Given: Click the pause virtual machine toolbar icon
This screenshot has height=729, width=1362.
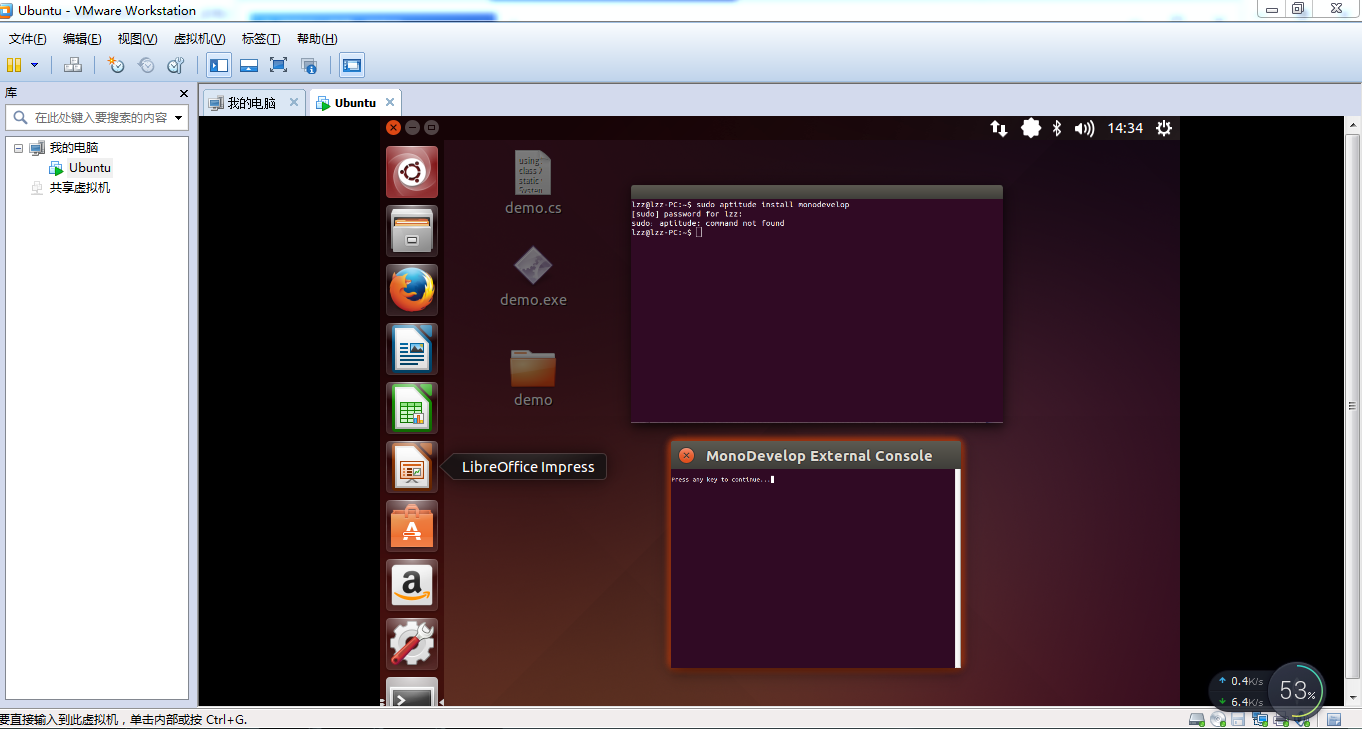Looking at the screenshot, I should coord(14,65).
